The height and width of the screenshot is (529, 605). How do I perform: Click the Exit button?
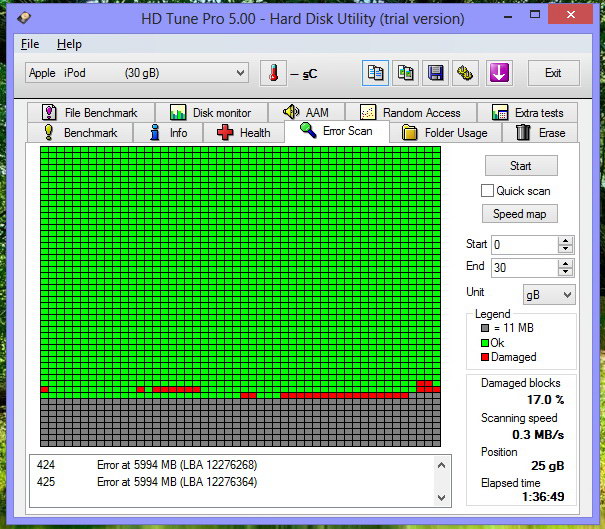552,73
